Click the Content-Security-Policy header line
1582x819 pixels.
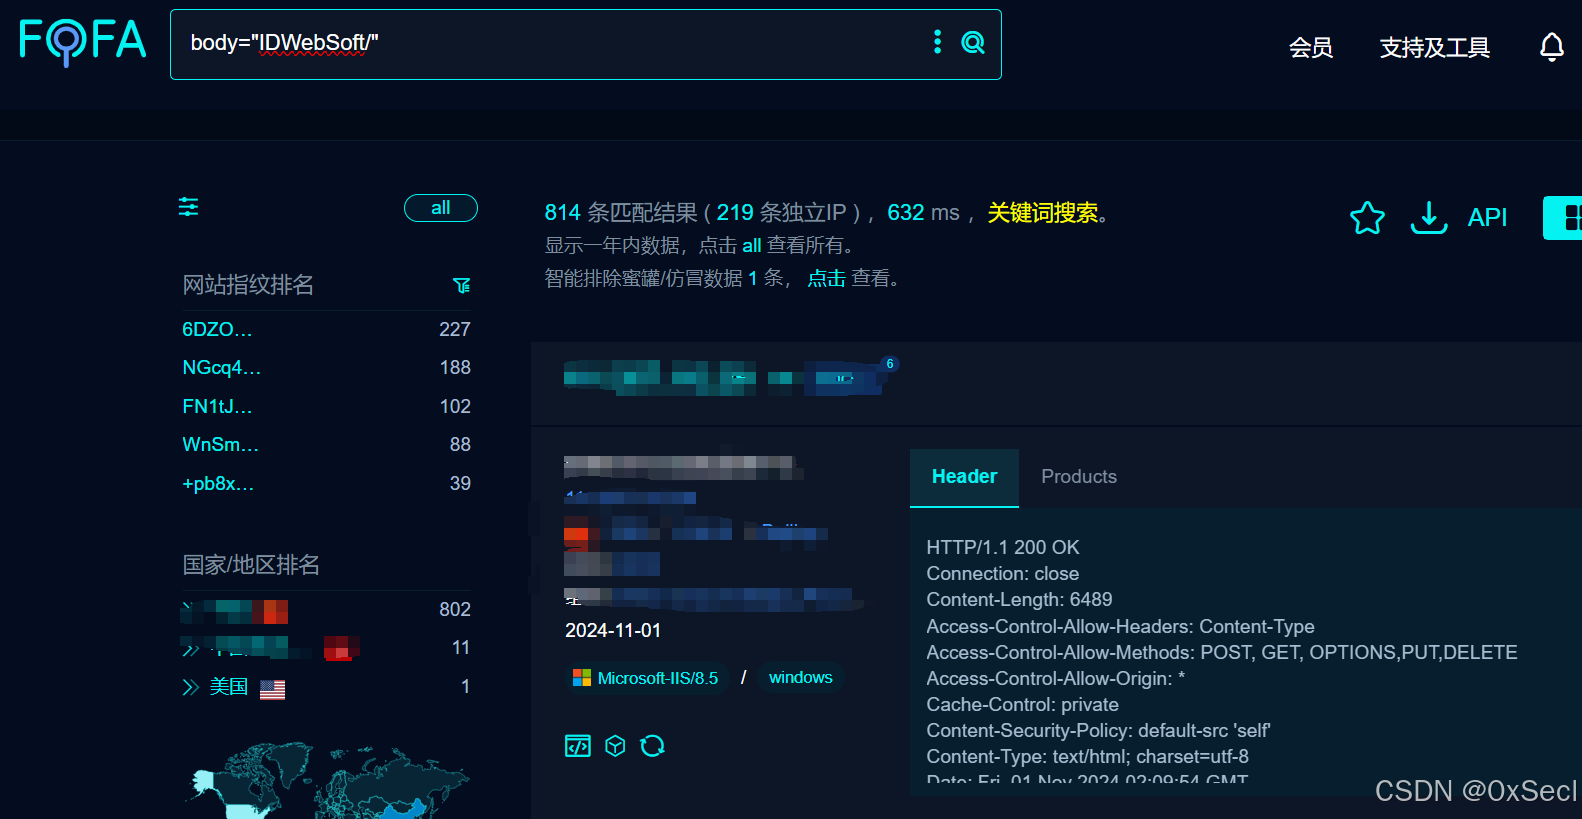[1098, 731]
